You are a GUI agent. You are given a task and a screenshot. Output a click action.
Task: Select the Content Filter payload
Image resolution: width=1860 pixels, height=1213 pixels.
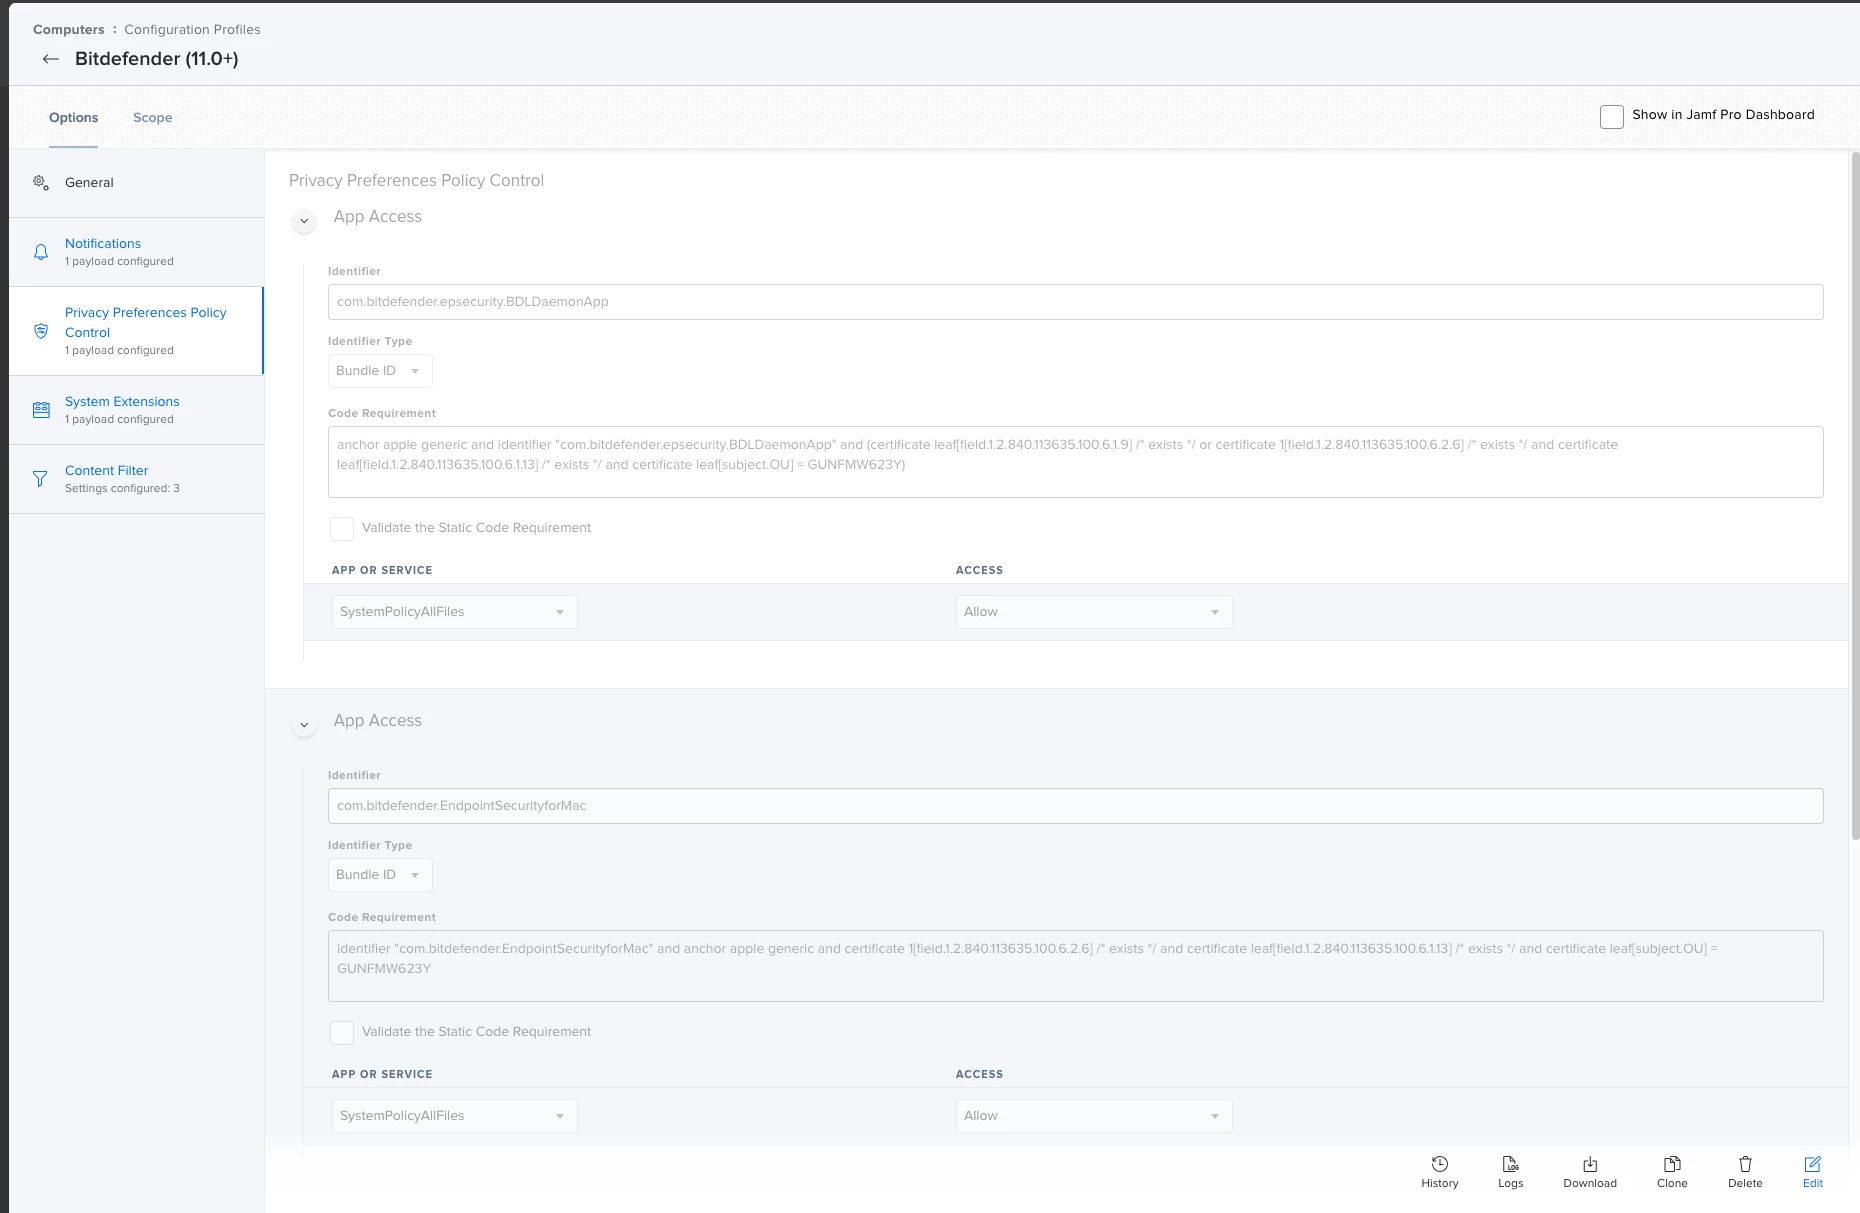137,479
